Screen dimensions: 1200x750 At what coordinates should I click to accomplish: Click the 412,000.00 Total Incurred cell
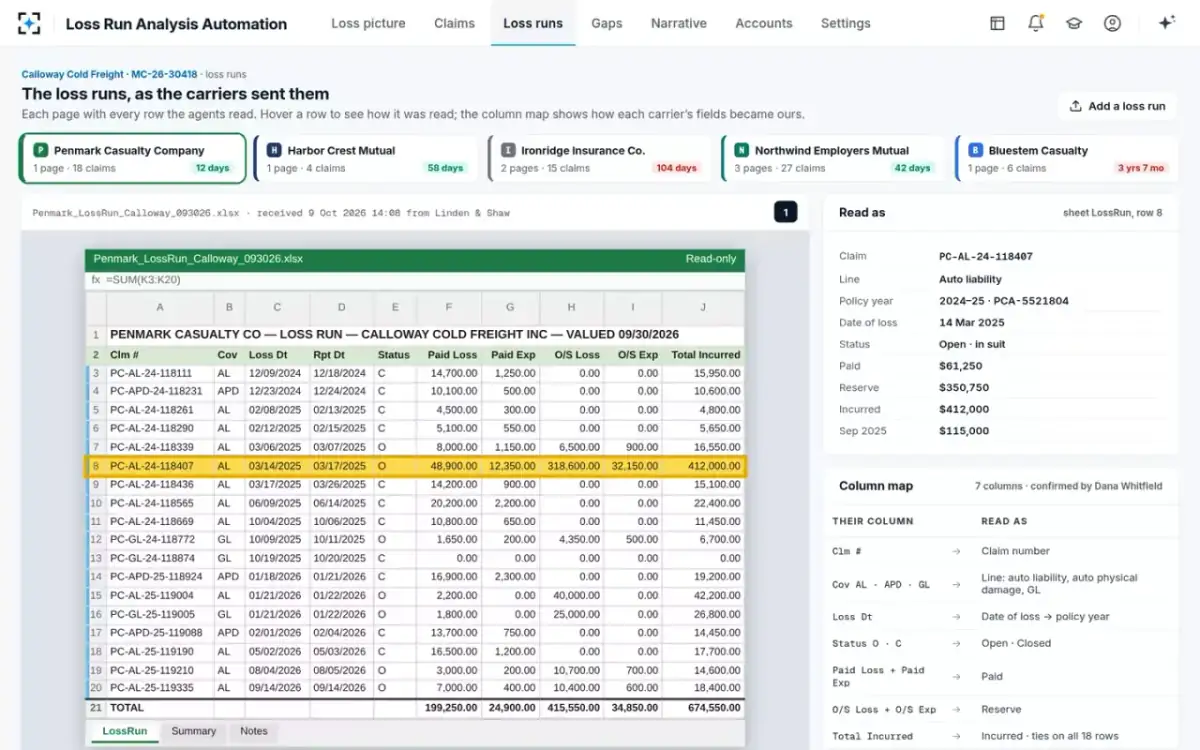pyautogui.click(x=704, y=466)
